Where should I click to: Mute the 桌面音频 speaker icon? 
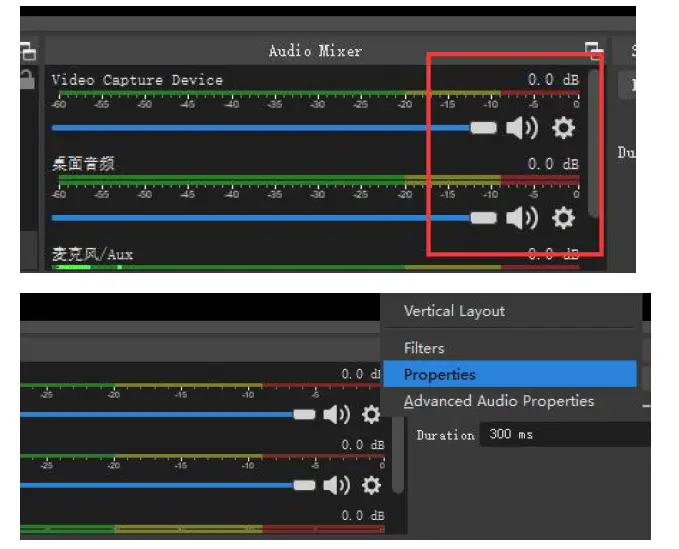pos(521,217)
